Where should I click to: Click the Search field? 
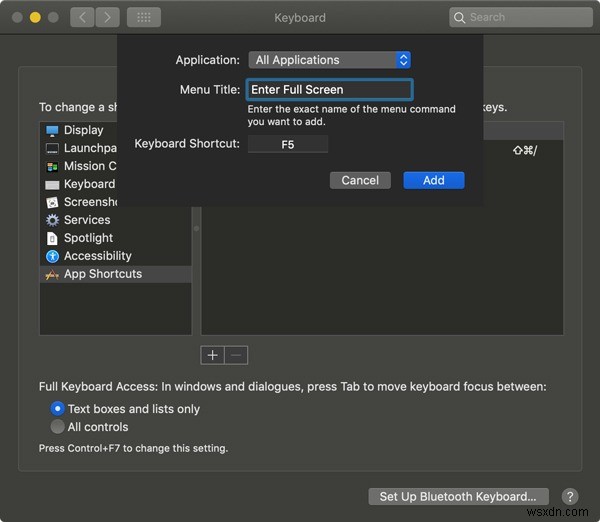[x=521, y=17]
